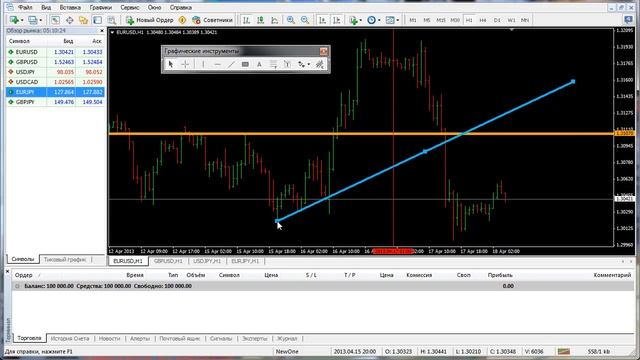The image size is (640, 360).
Task: Select the vertical line drawing tool
Action: pyautogui.click(x=203, y=64)
